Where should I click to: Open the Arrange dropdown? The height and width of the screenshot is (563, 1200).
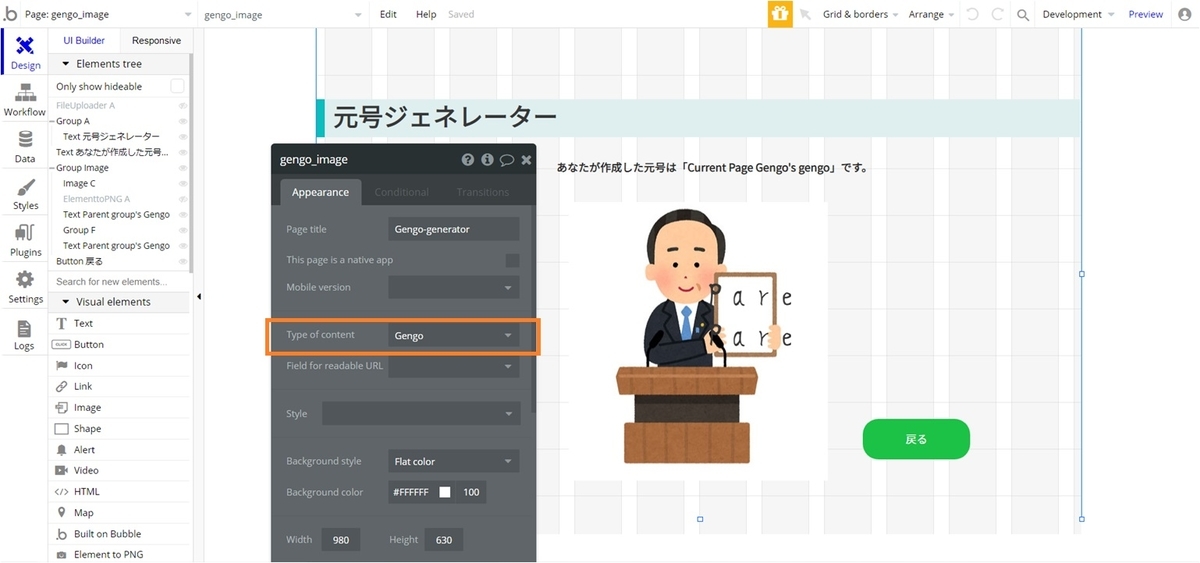[931, 15]
